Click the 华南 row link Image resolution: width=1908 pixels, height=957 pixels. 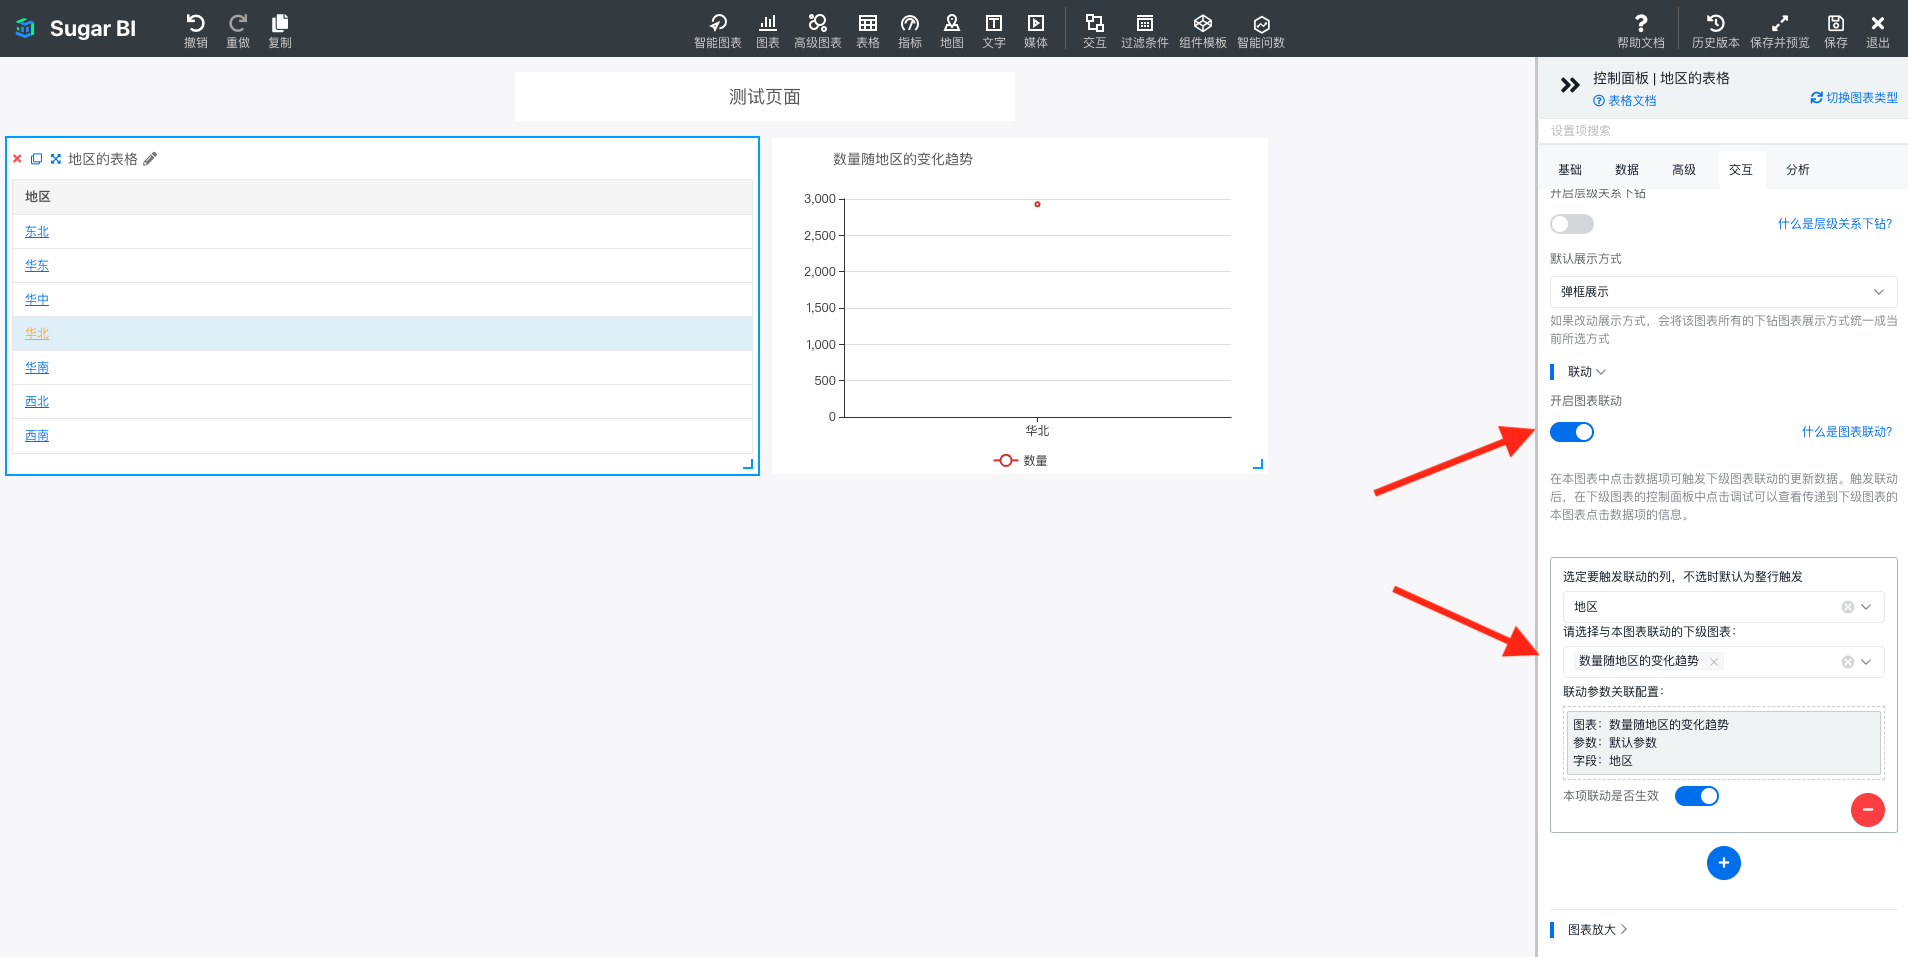click(37, 368)
